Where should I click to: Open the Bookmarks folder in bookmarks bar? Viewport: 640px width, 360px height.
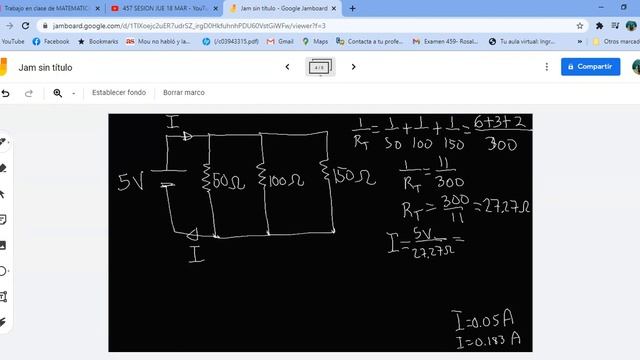pos(98,42)
